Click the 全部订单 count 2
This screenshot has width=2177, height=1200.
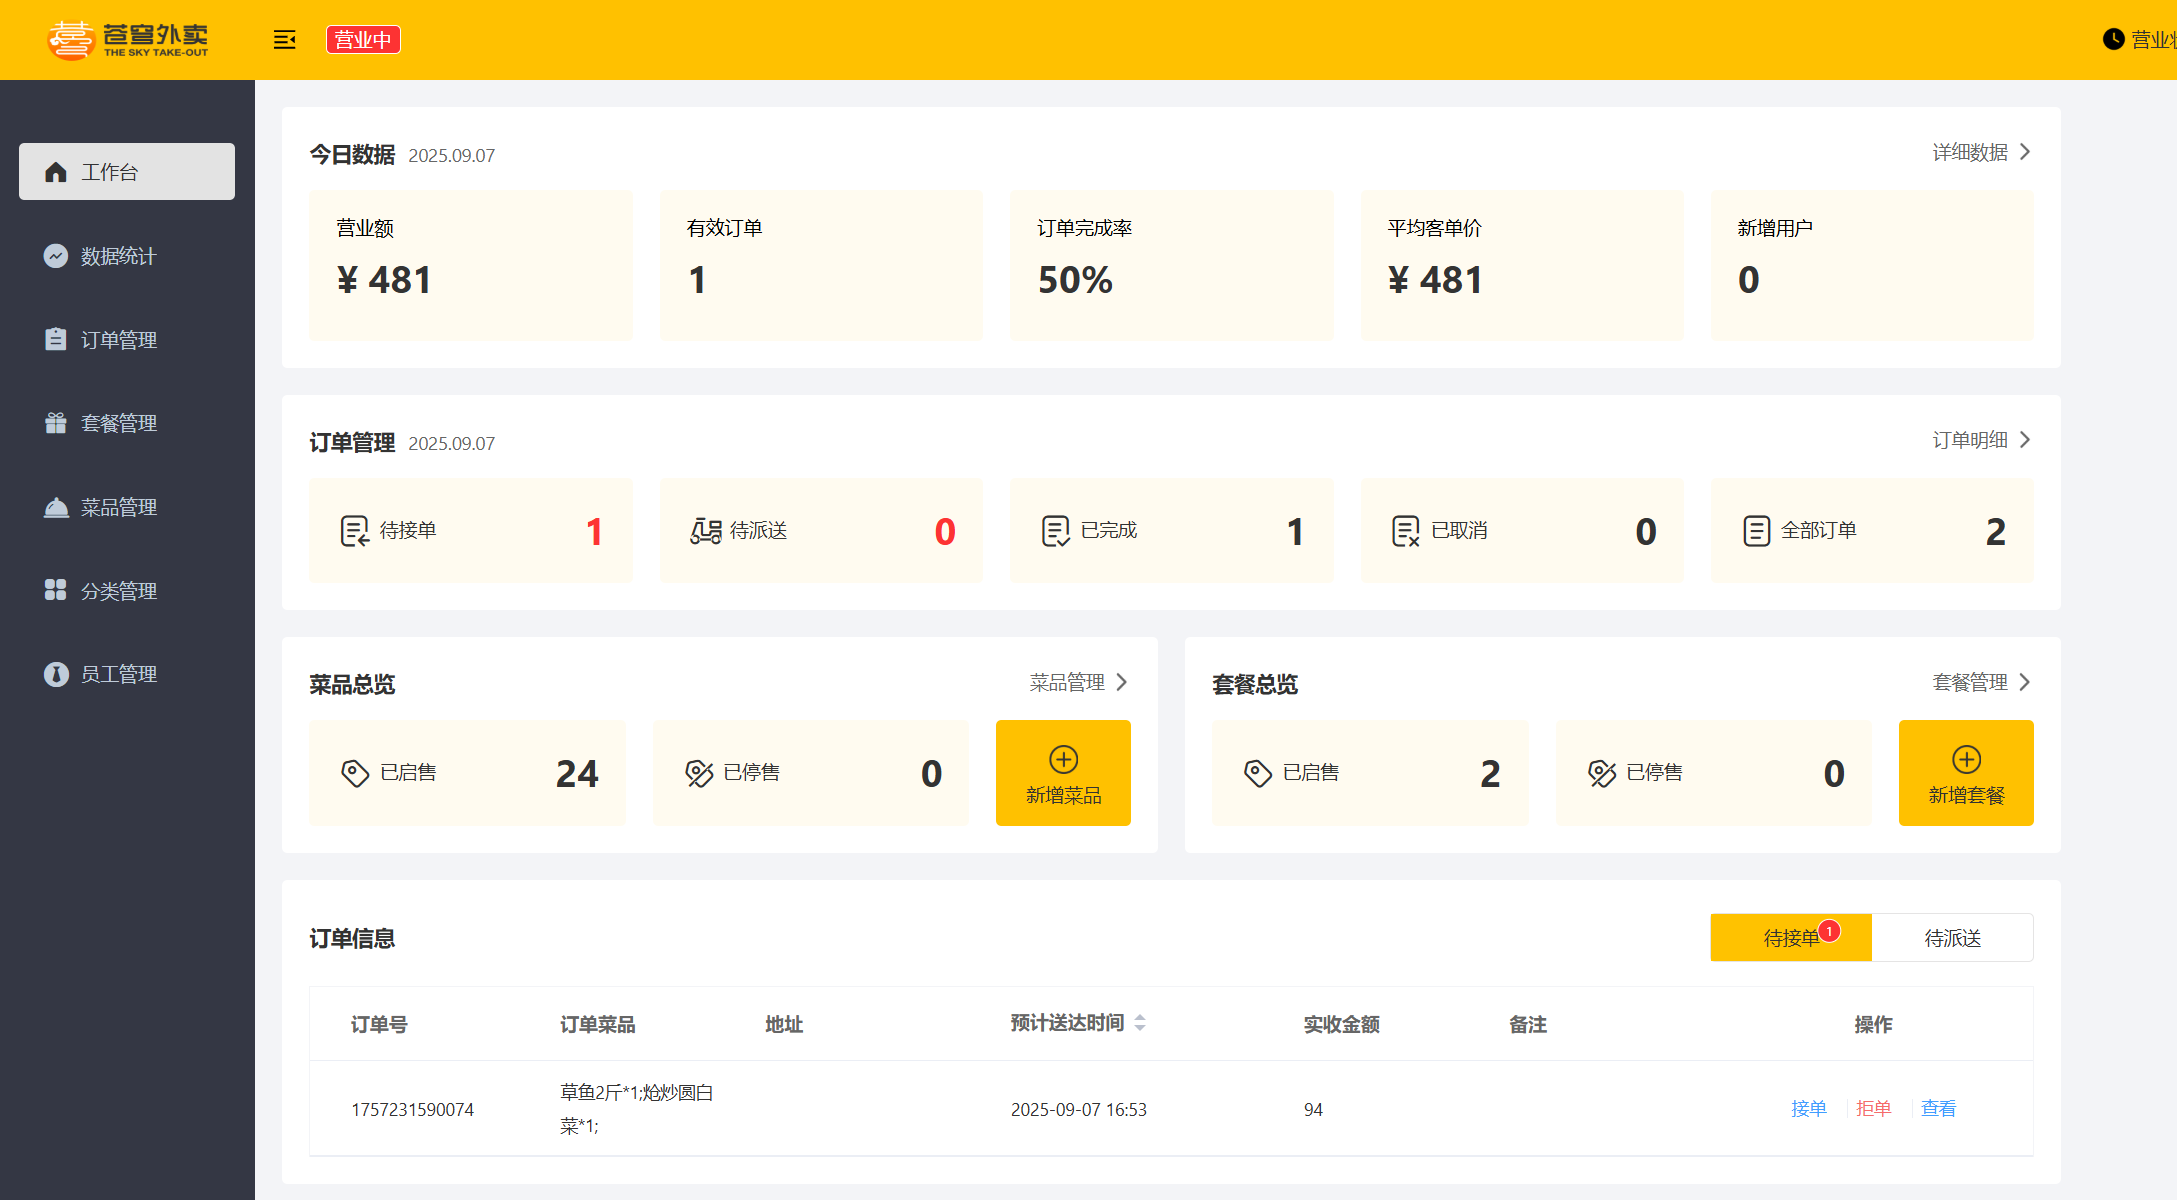1996,532
